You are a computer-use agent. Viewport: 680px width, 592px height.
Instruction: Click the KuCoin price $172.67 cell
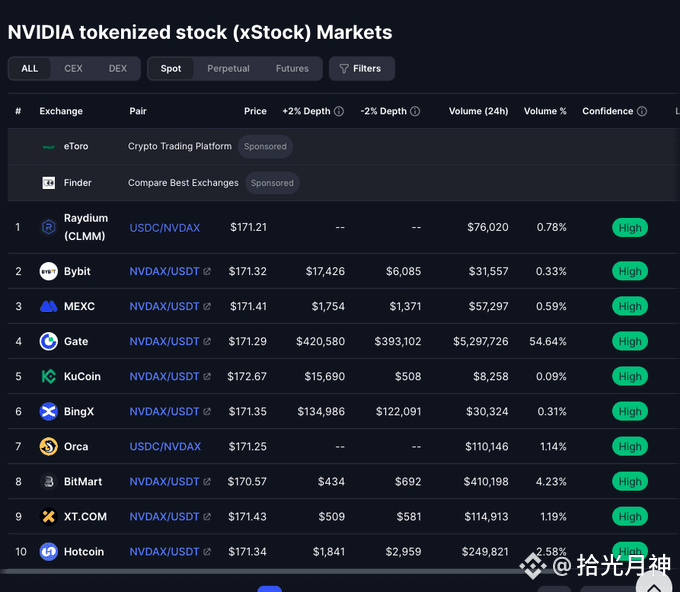(247, 376)
